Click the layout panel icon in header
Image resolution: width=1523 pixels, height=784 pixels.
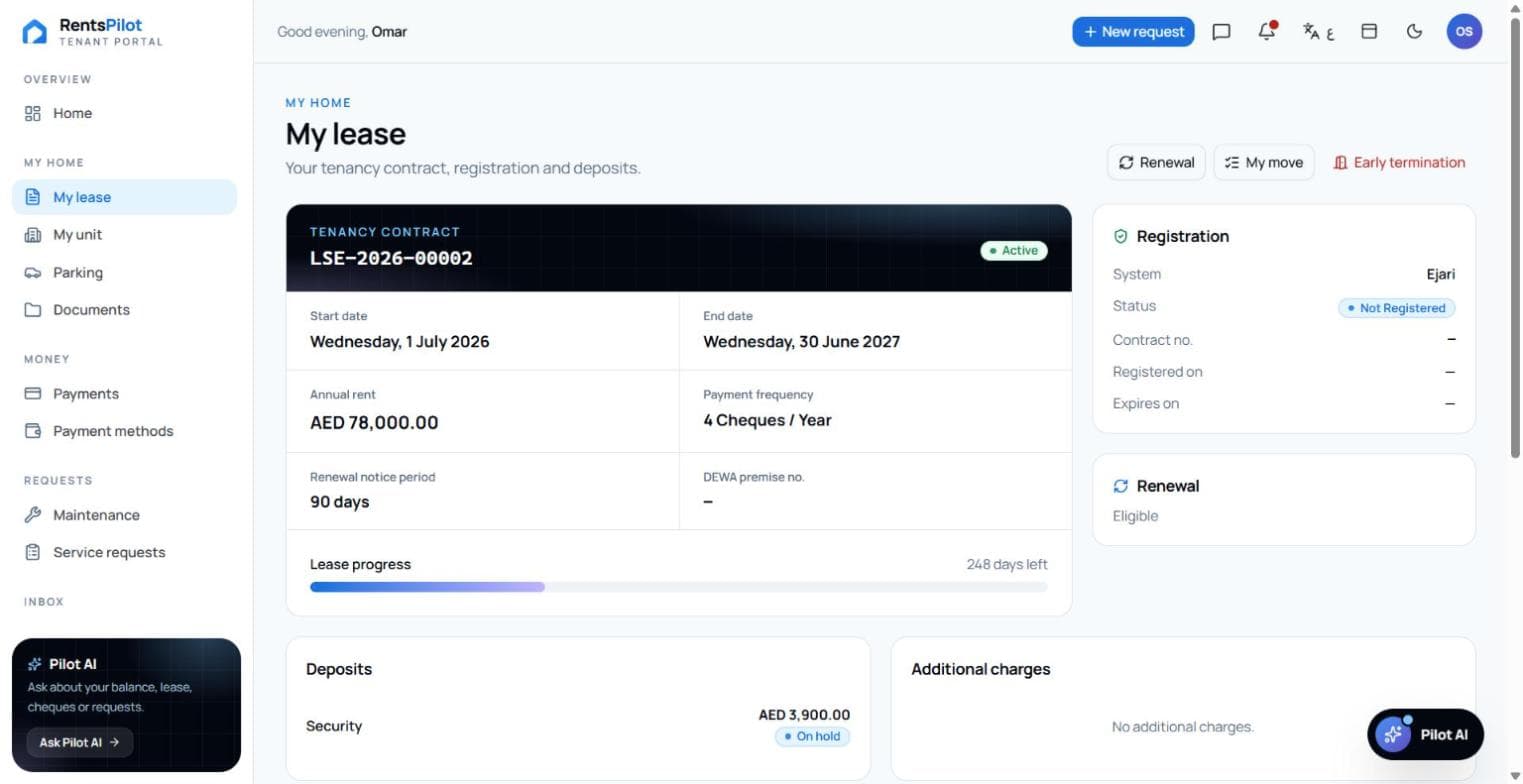click(x=1369, y=31)
